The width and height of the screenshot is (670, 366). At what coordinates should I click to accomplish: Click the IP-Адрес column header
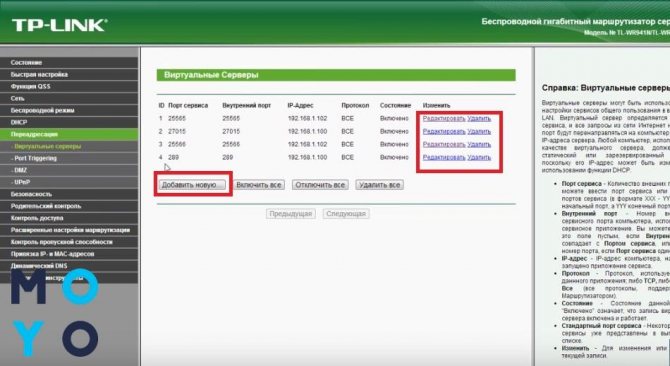coord(300,105)
